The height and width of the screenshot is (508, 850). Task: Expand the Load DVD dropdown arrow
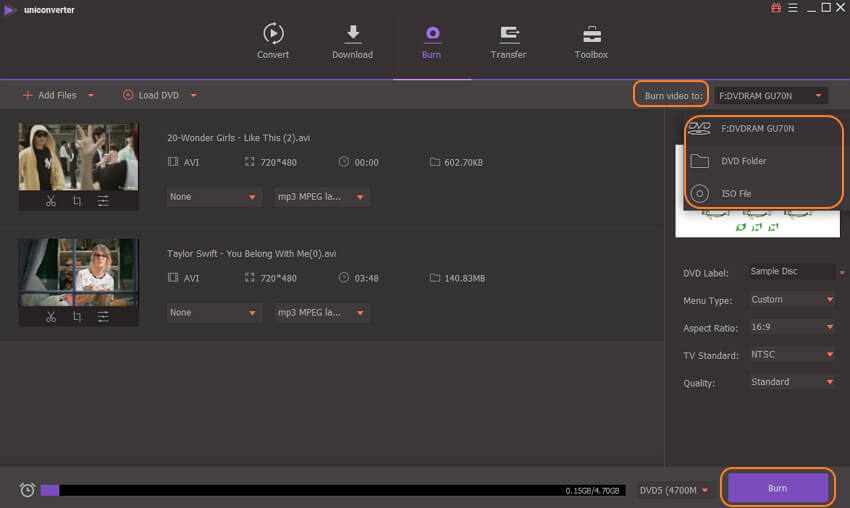[x=194, y=95]
